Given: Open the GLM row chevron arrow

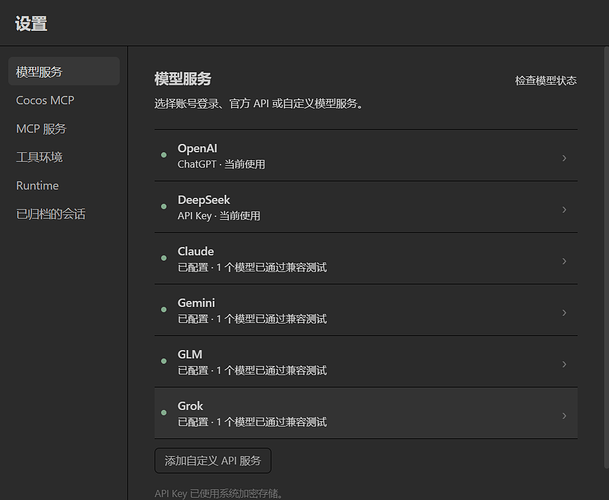Looking at the screenshot, I should (564, 364).
